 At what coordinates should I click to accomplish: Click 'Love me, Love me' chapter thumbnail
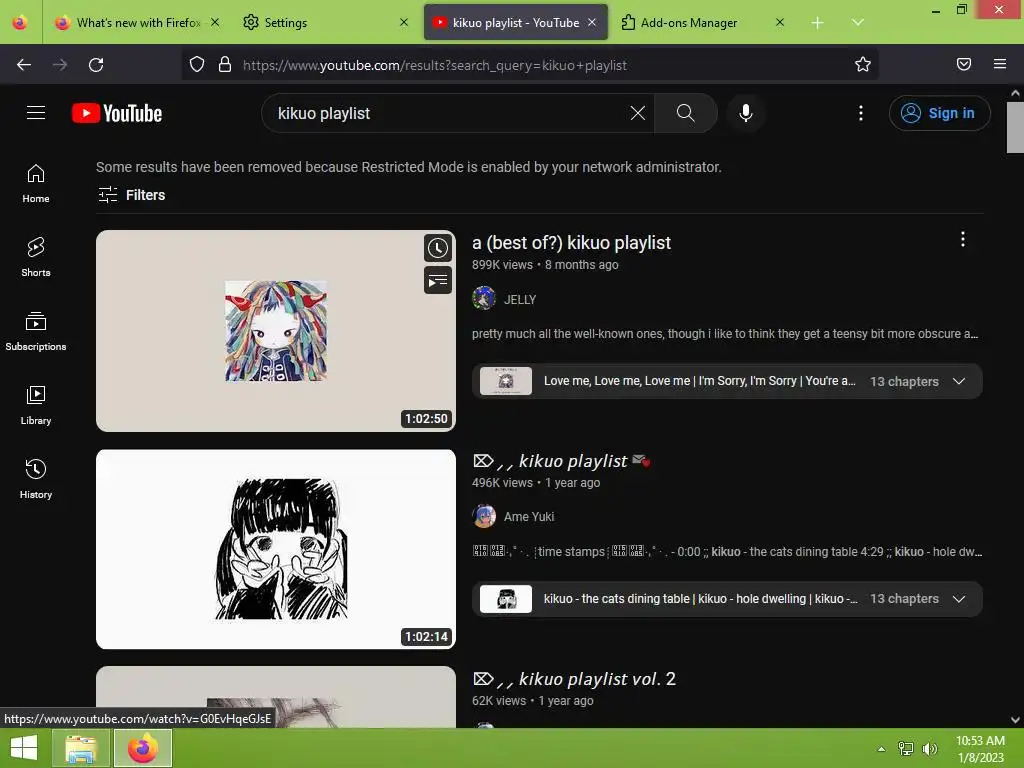[505, 381]
